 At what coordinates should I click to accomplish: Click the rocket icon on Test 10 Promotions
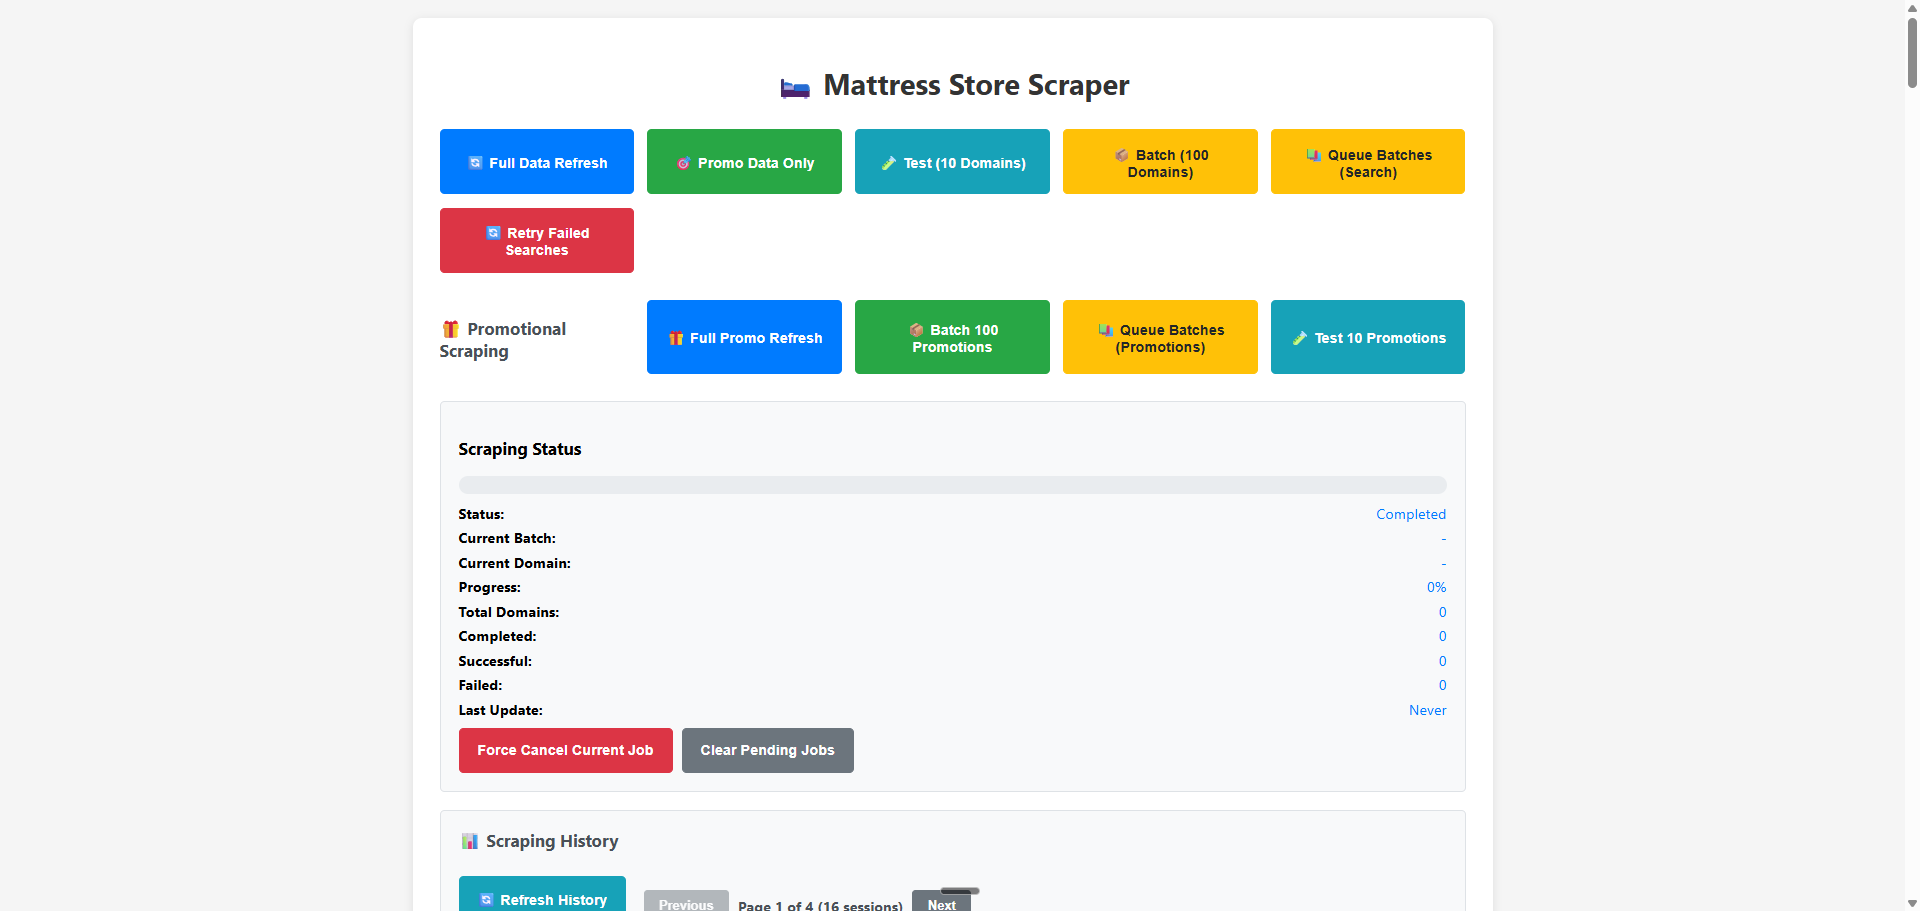[x=1300, y=338]
